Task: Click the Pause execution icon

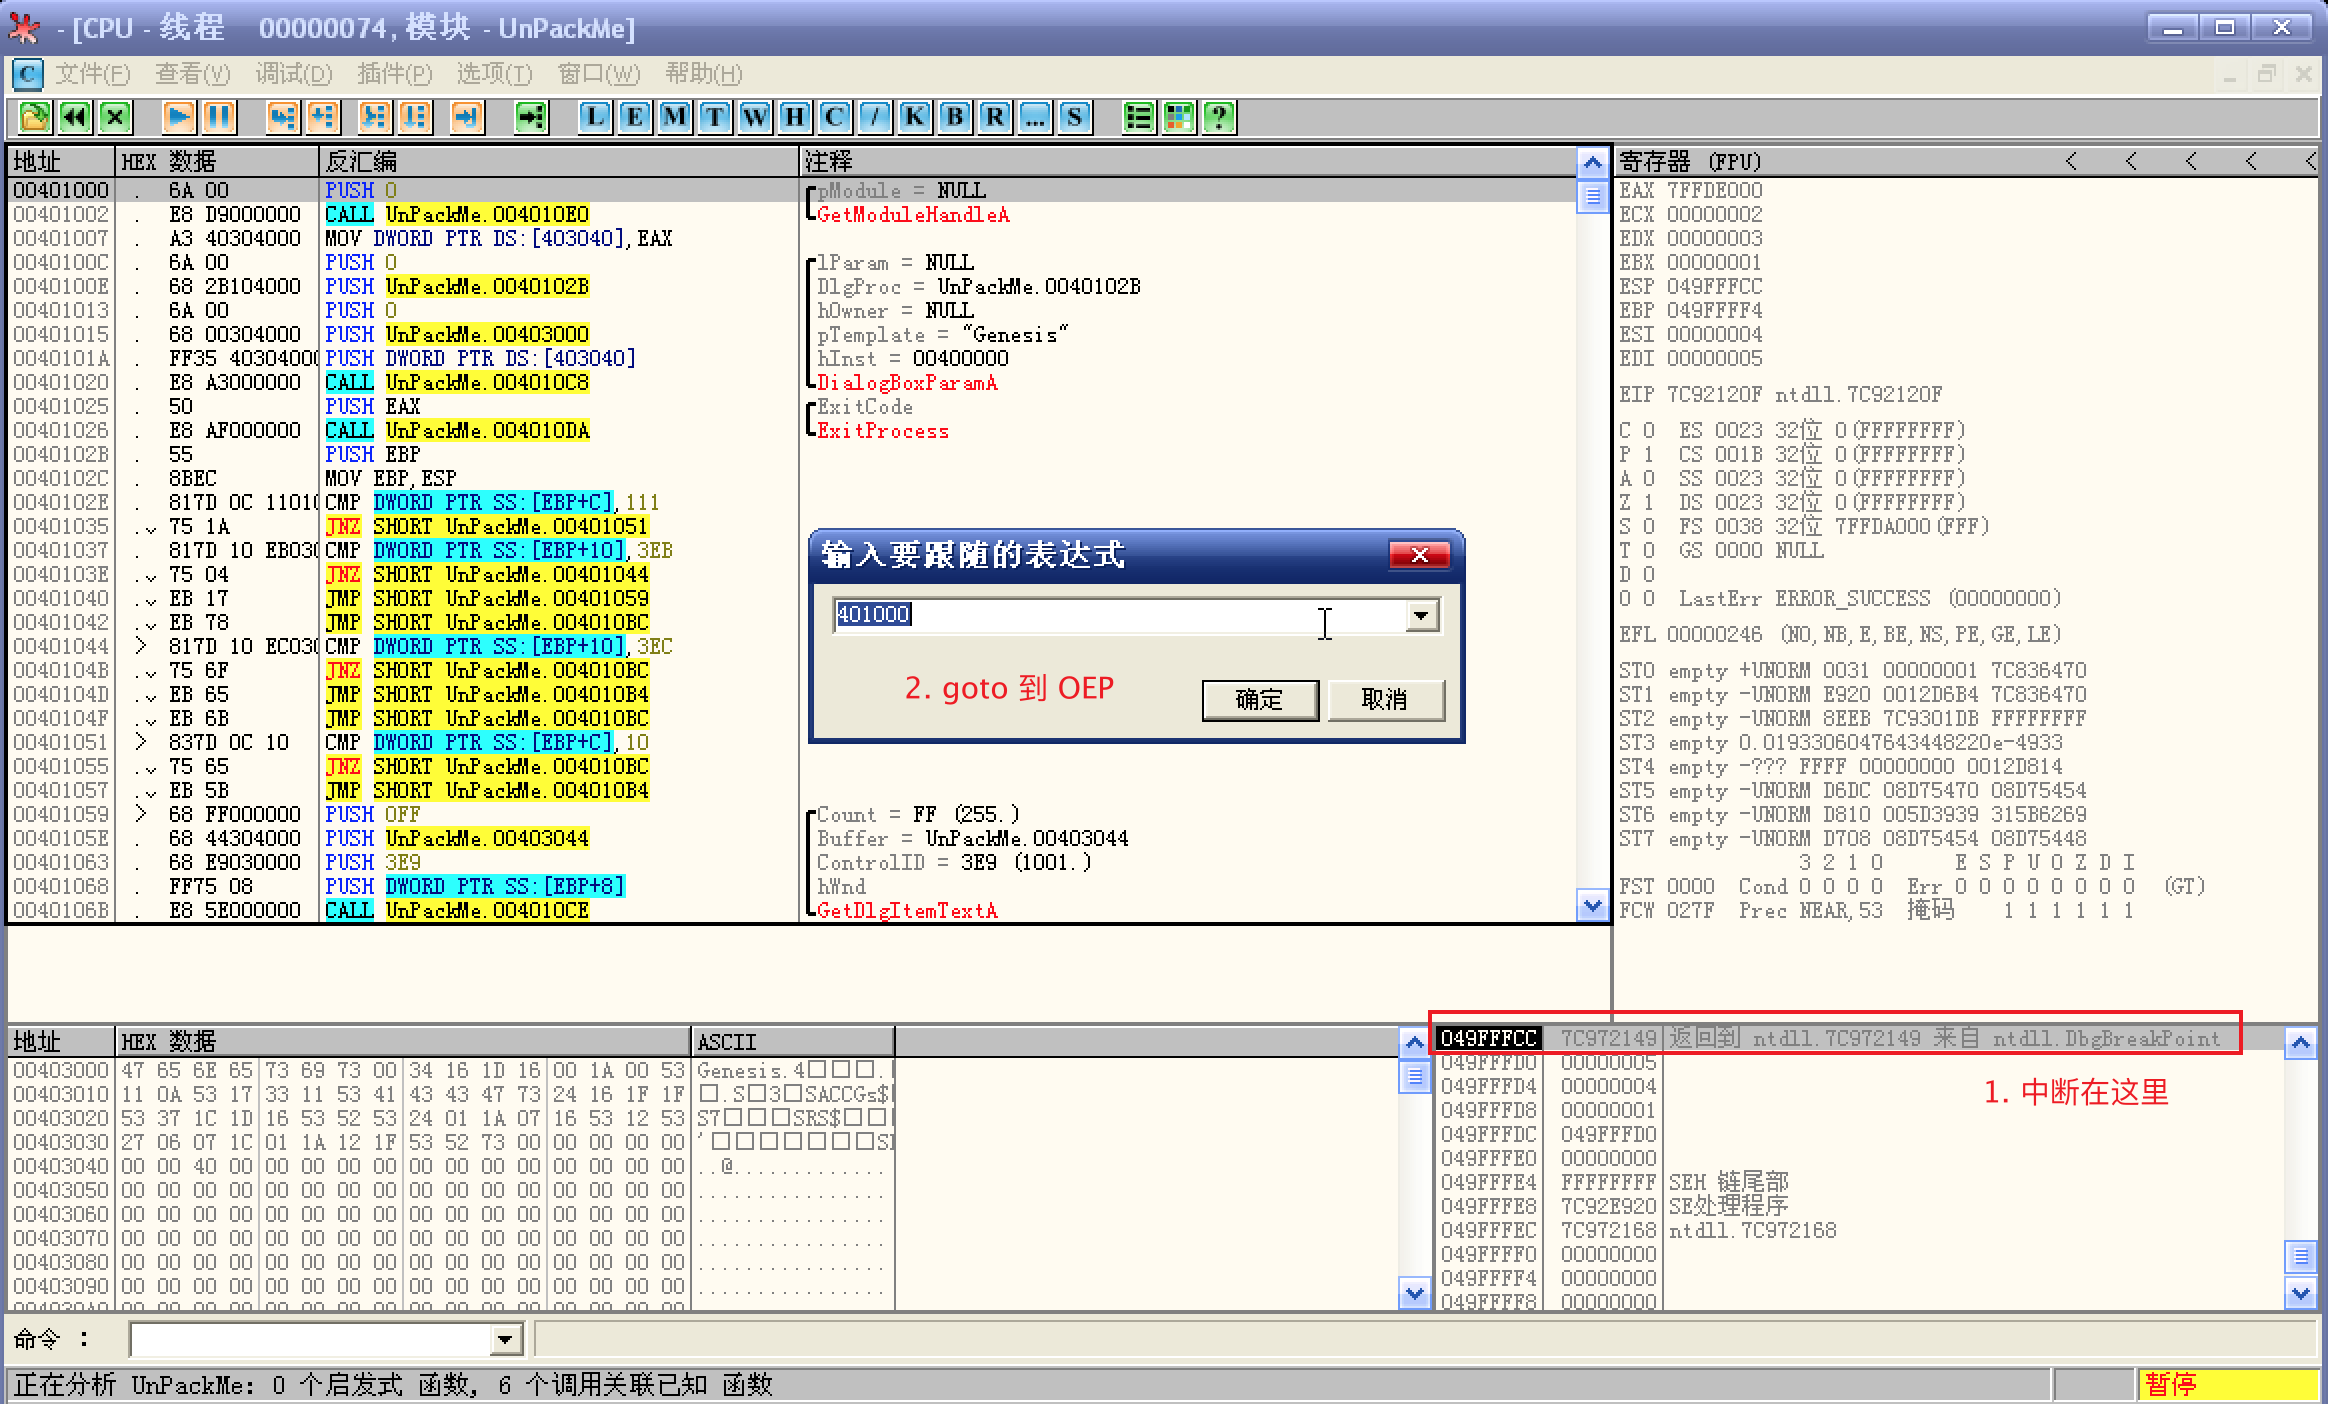Action: click(219, 117)
